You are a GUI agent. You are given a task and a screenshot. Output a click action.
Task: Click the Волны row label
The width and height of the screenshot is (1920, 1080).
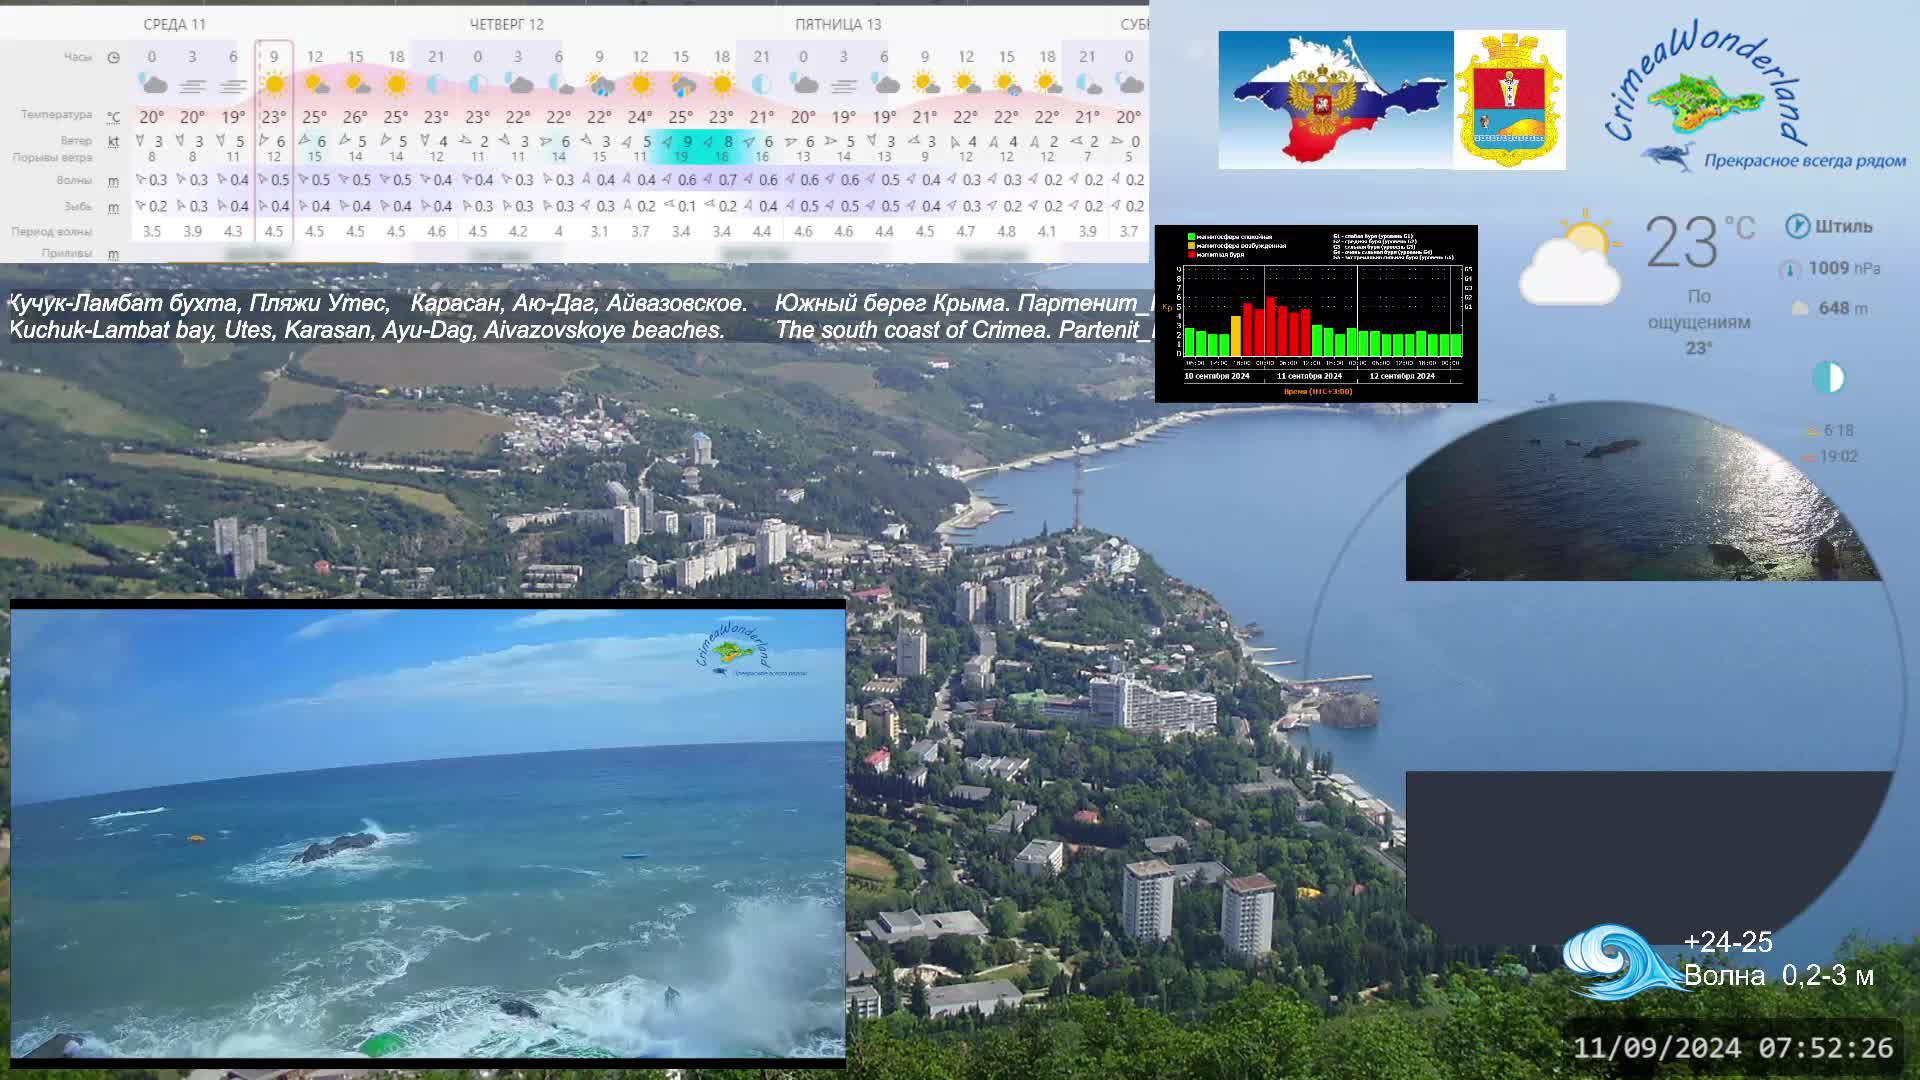click(x=75, y=181)
